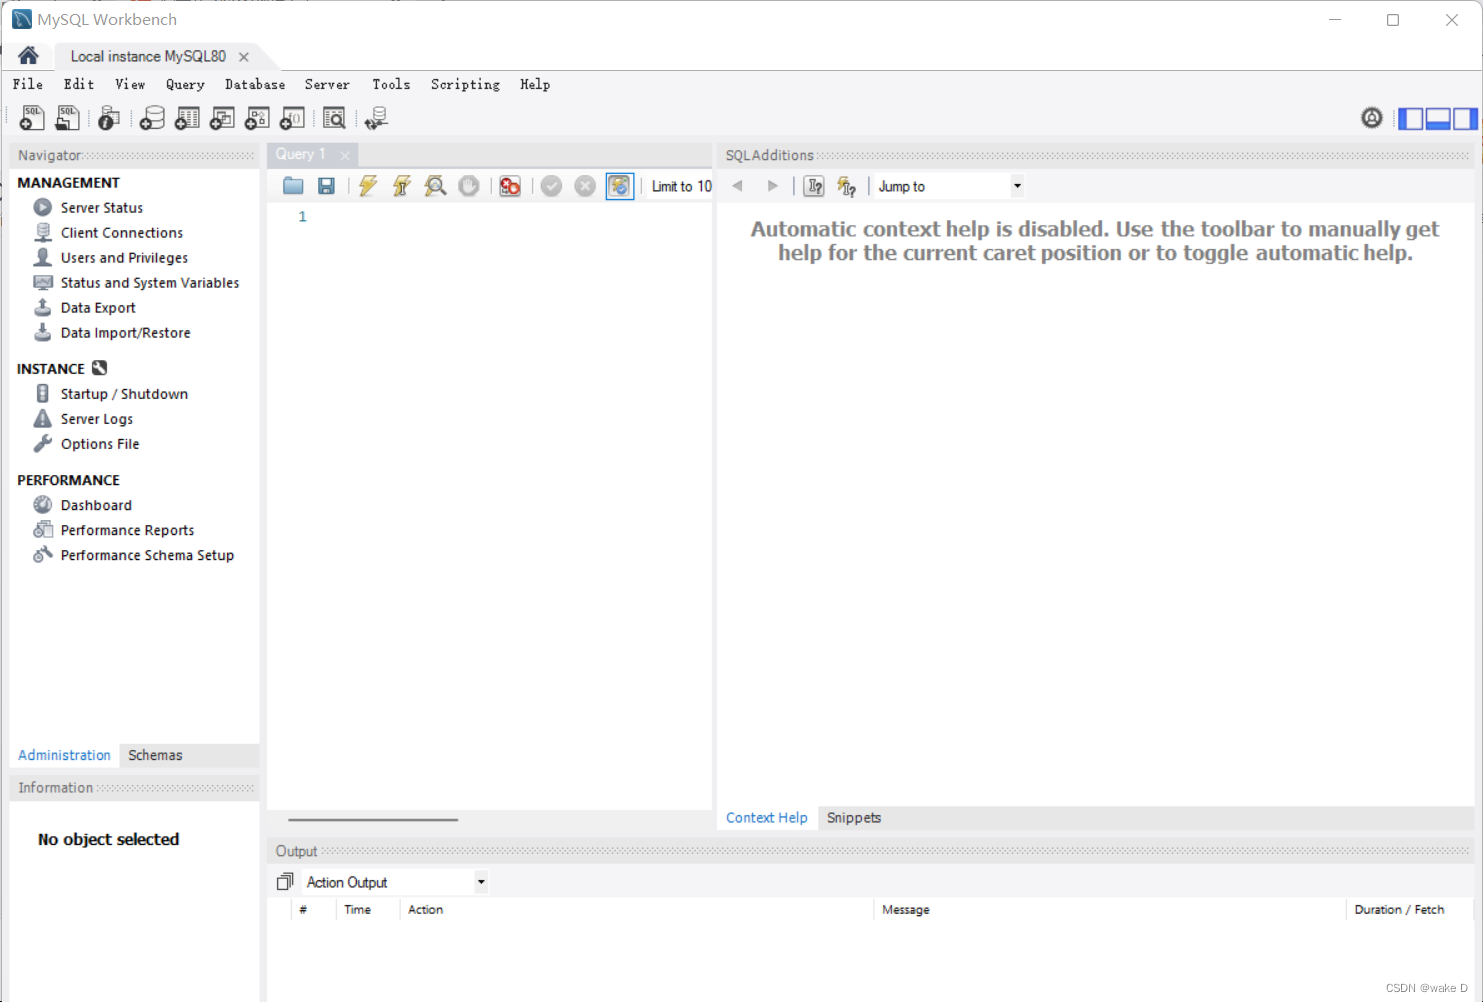Get context help for caret position

click(814, 186)
